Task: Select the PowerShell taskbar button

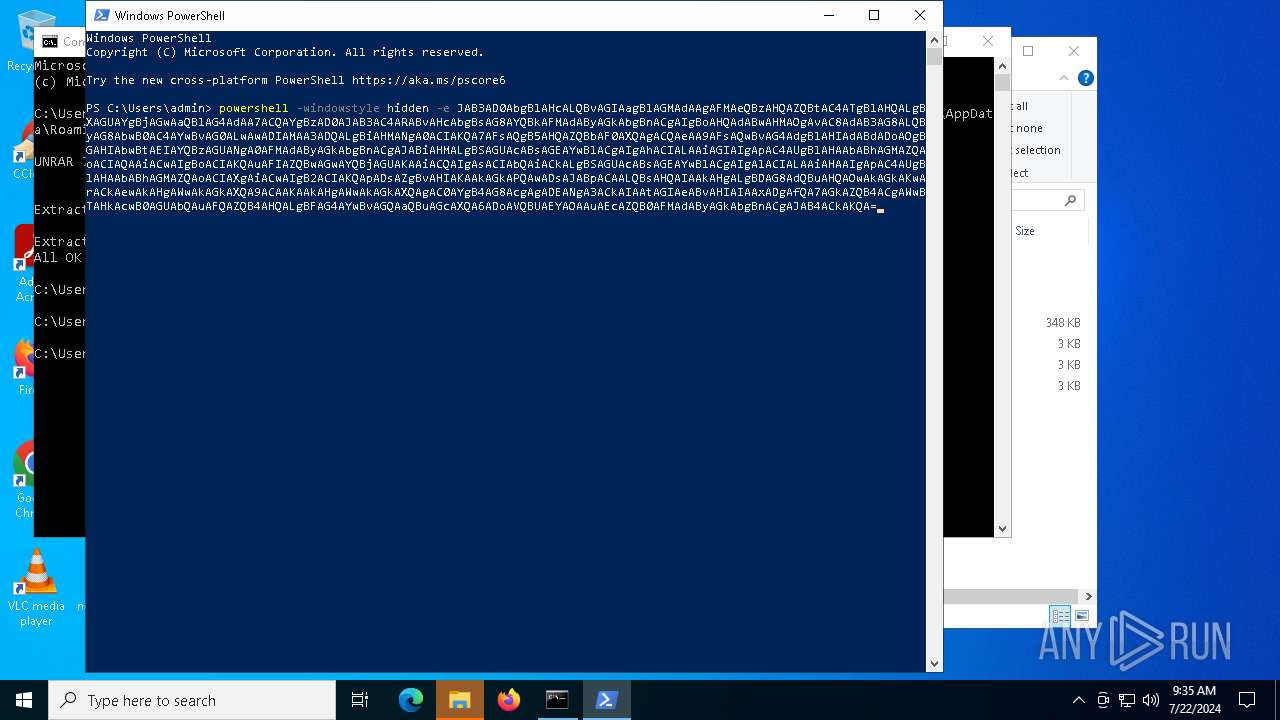Action: pyautogui.click(x=606, y=700)
